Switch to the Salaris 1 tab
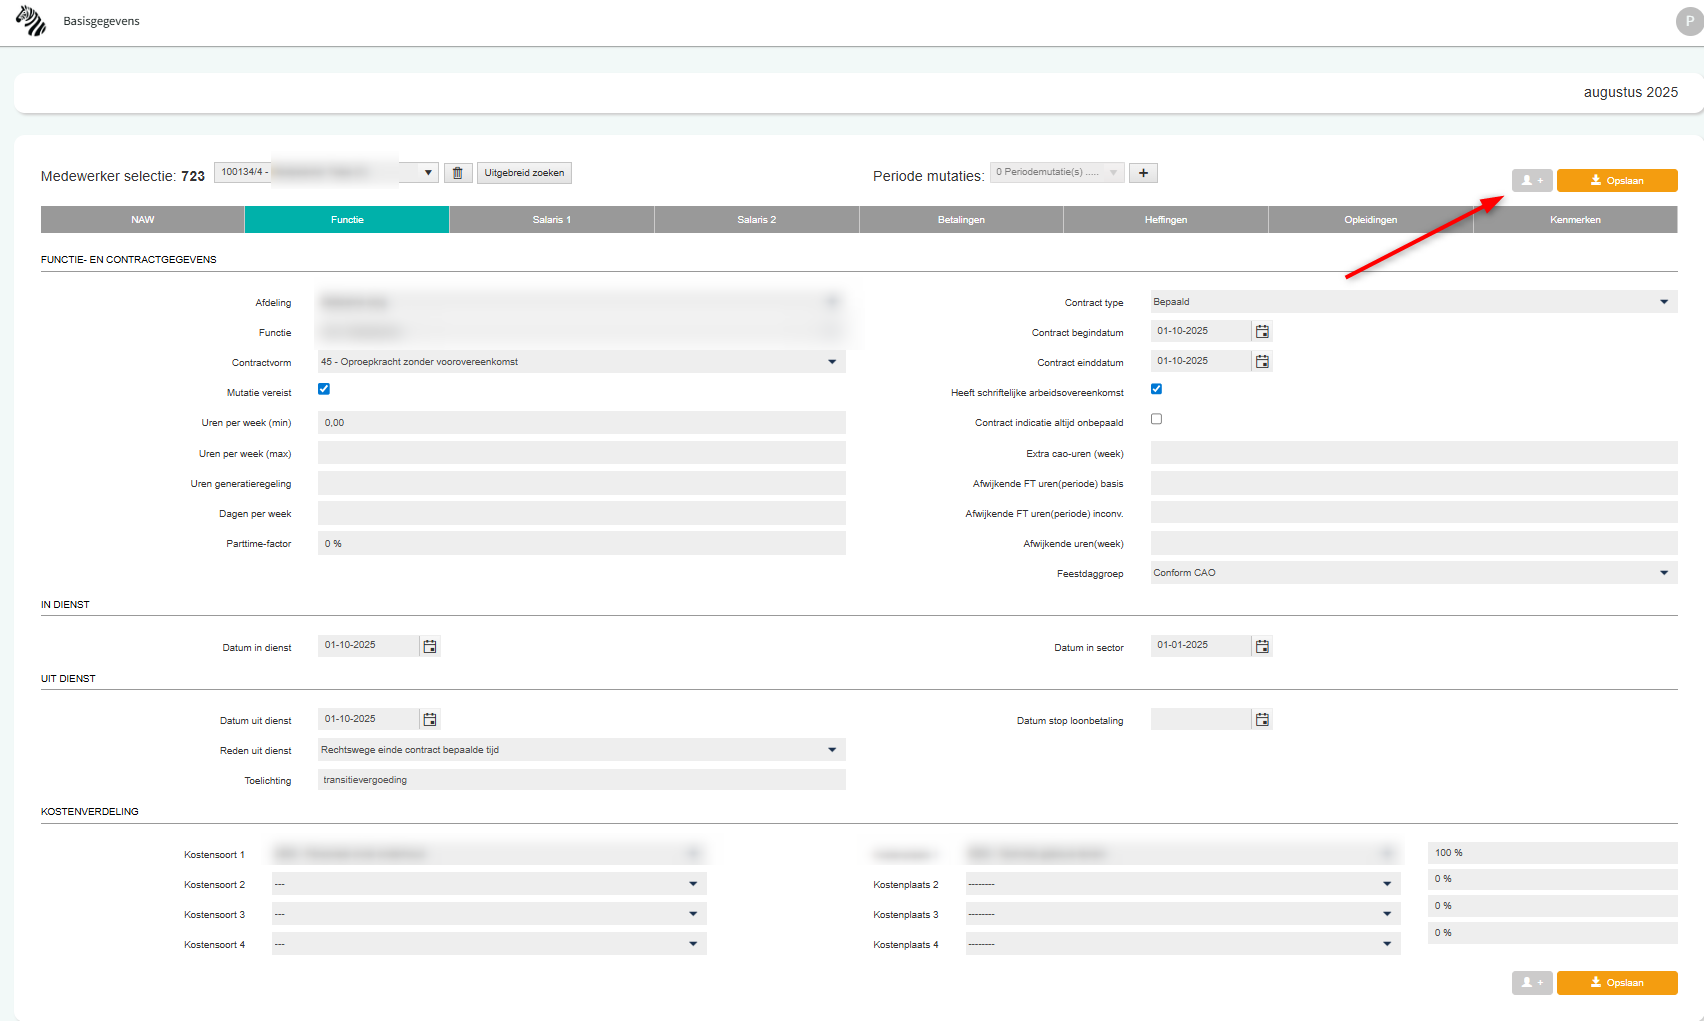The image size is (1704, 1021). 552,220
